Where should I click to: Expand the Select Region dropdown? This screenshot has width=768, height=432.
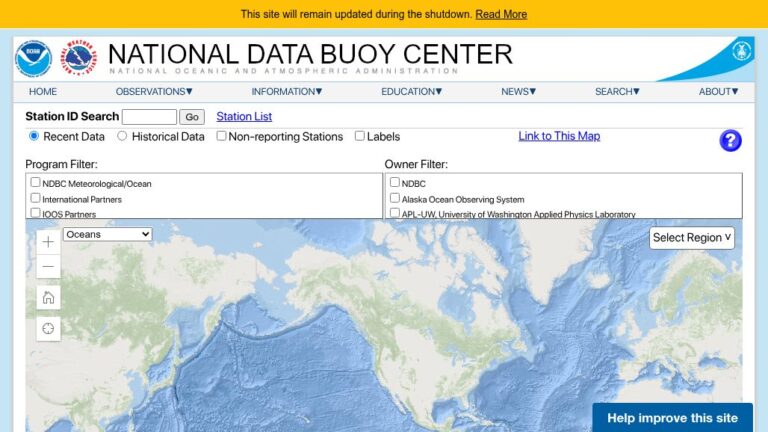[x=692, y=238]
